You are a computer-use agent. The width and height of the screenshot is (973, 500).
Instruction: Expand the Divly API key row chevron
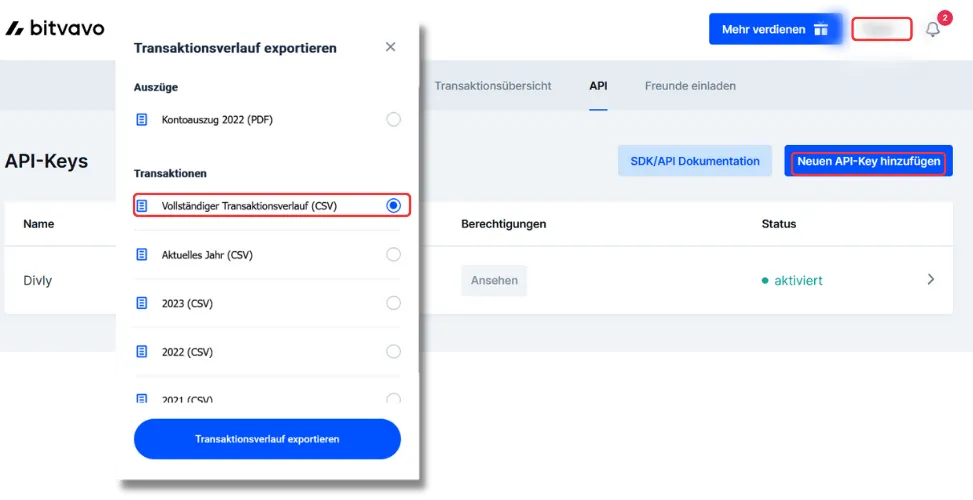tap(931, 280)
